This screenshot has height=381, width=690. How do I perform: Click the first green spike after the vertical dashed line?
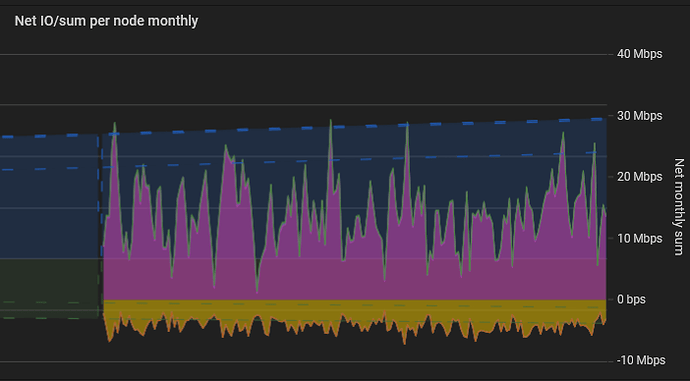tap(115, 125)
